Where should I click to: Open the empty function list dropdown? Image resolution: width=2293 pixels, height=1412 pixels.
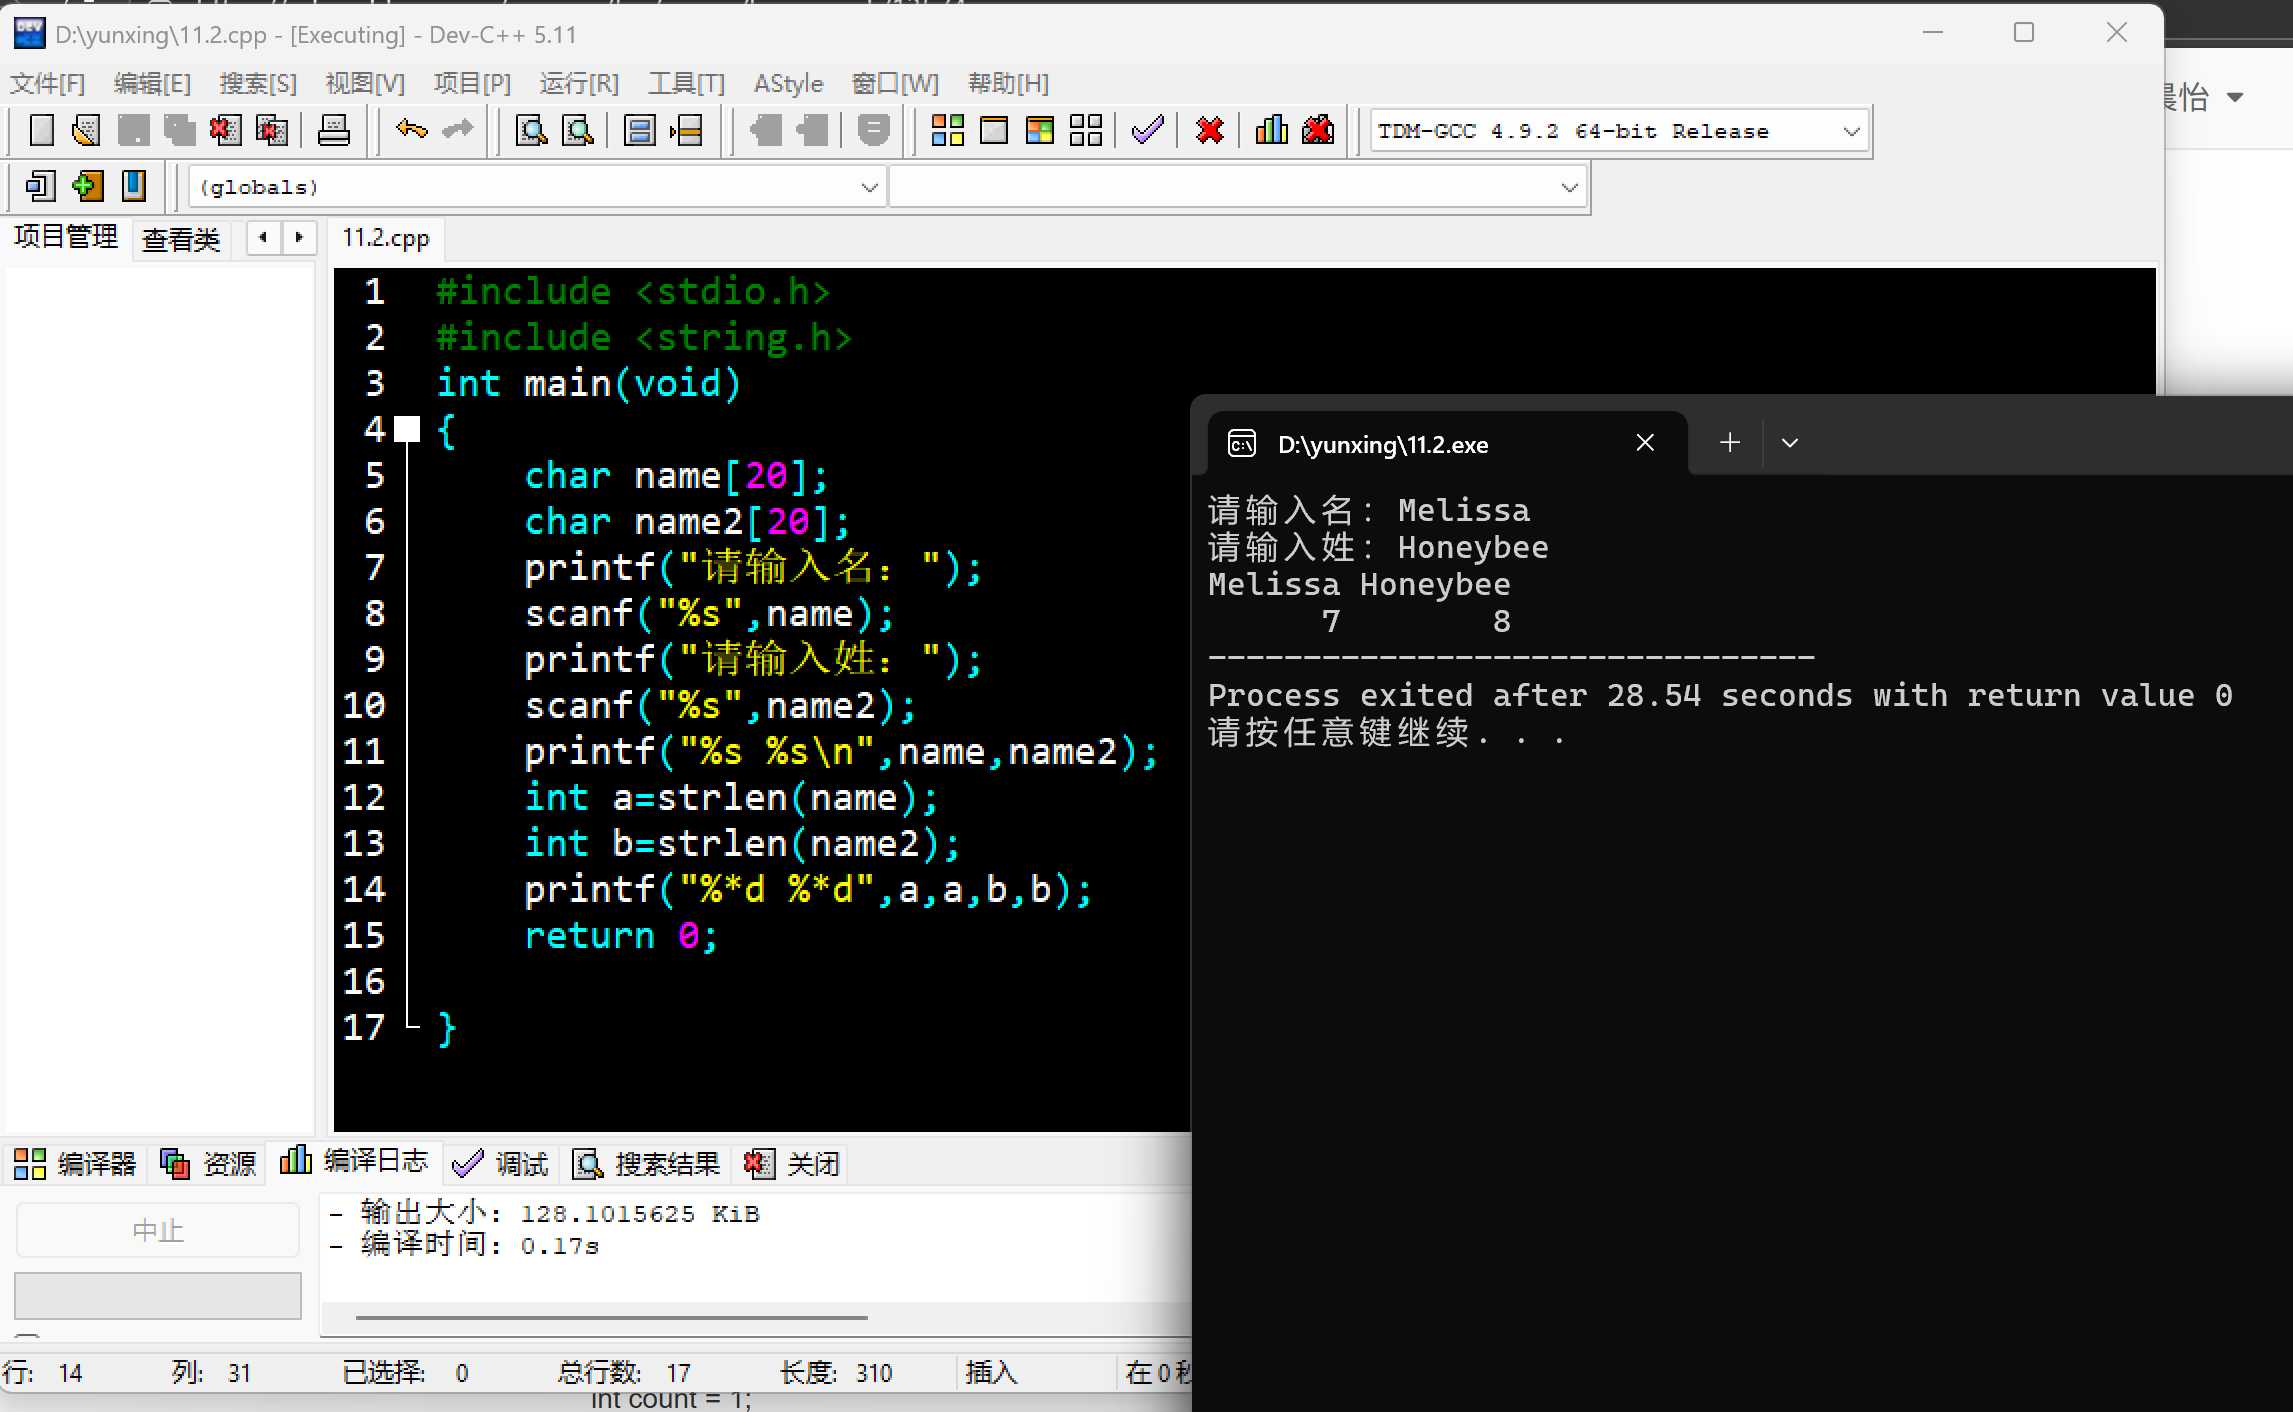(1569, 187)
